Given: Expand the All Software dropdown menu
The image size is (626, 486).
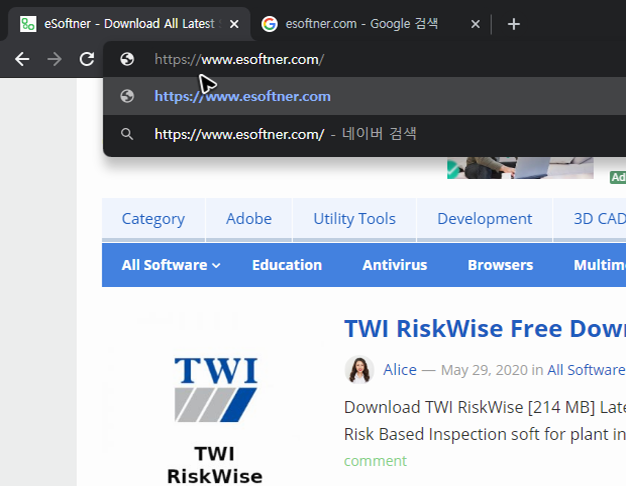Looking at the screenshot, I should point(171,265).
